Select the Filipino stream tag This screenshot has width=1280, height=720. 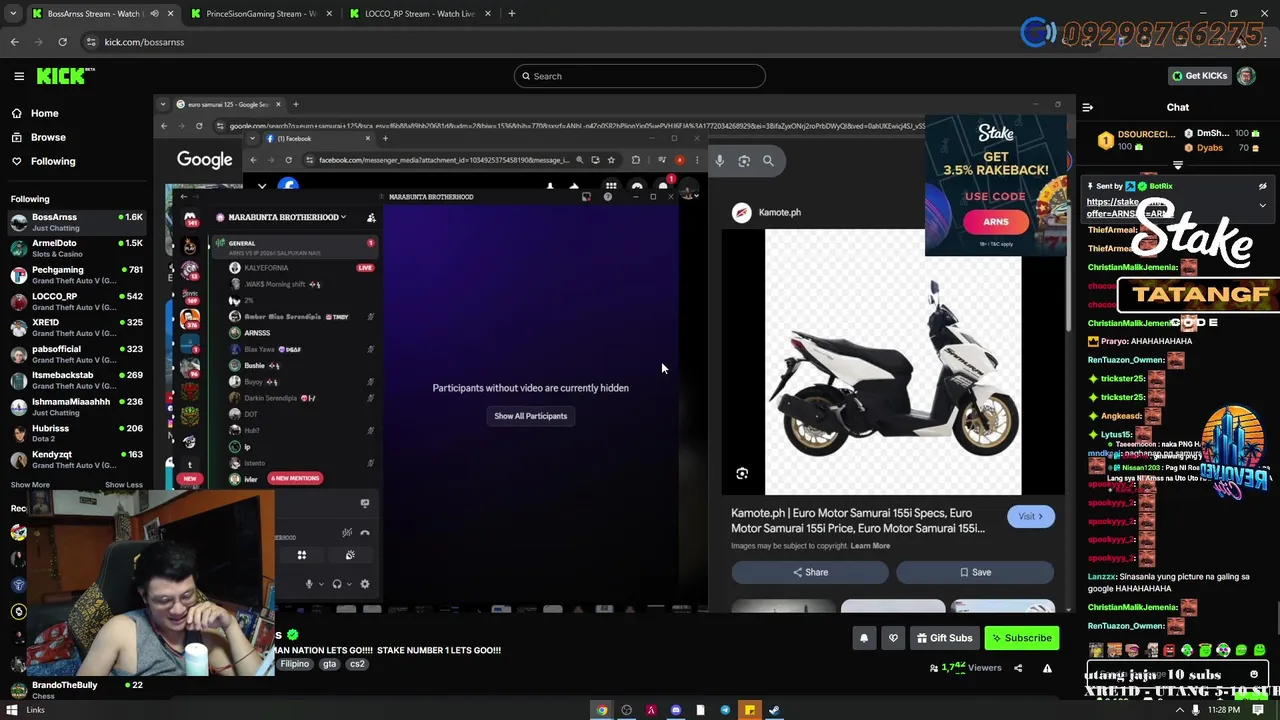pyautogui.click(x=294, y=664)
